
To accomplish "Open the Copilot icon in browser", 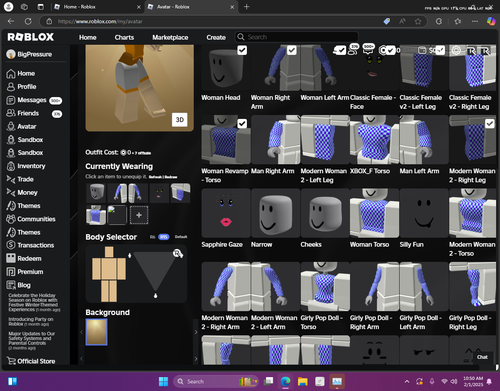I will coord(491,21).
